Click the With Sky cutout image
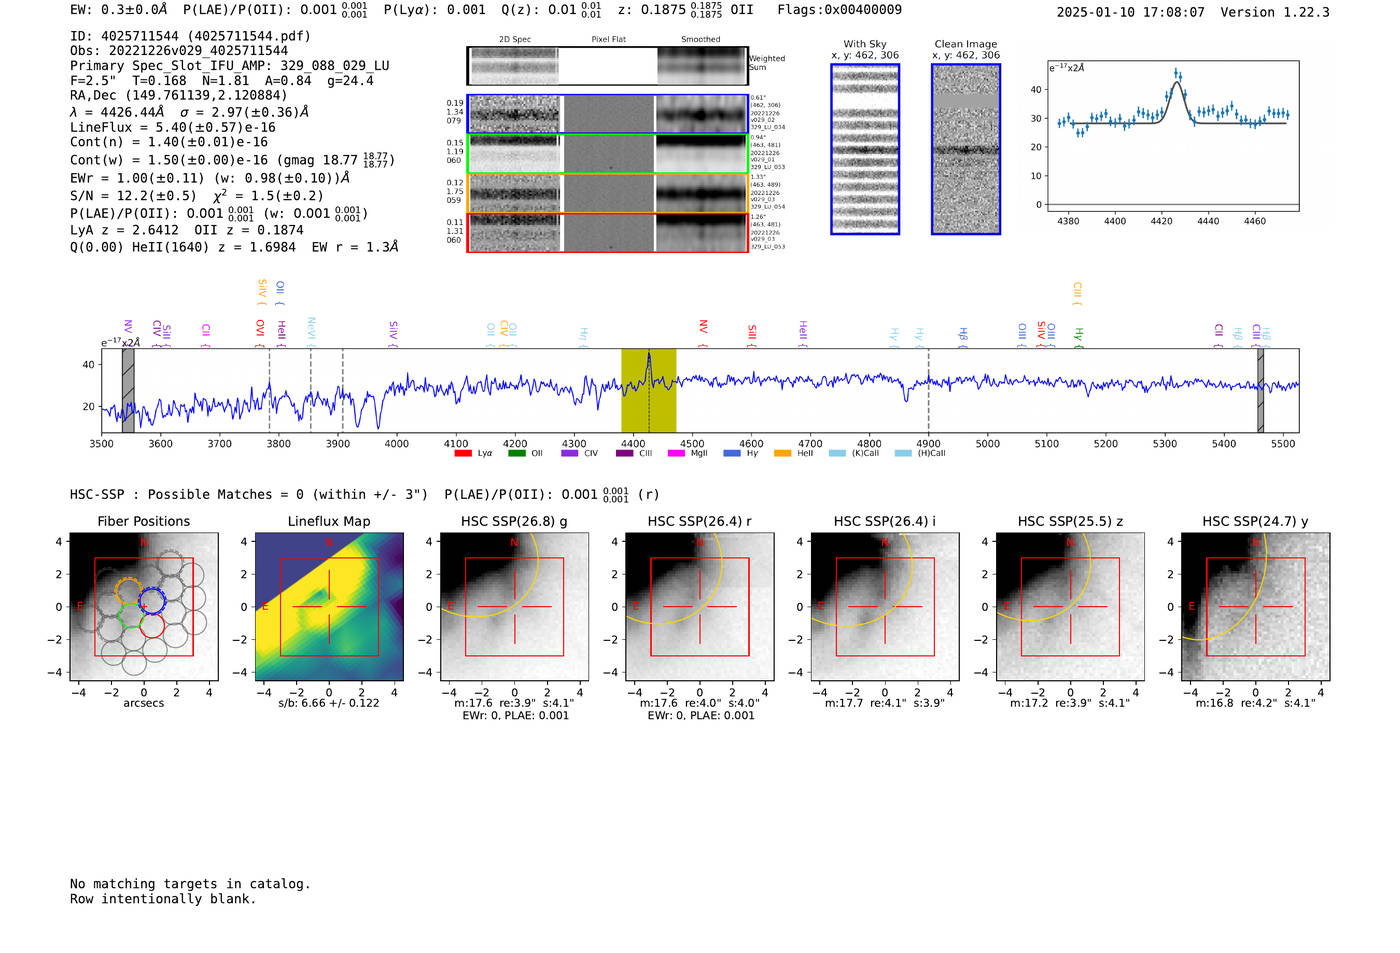This screenshot has height=953, width=1400. point(865,149)
